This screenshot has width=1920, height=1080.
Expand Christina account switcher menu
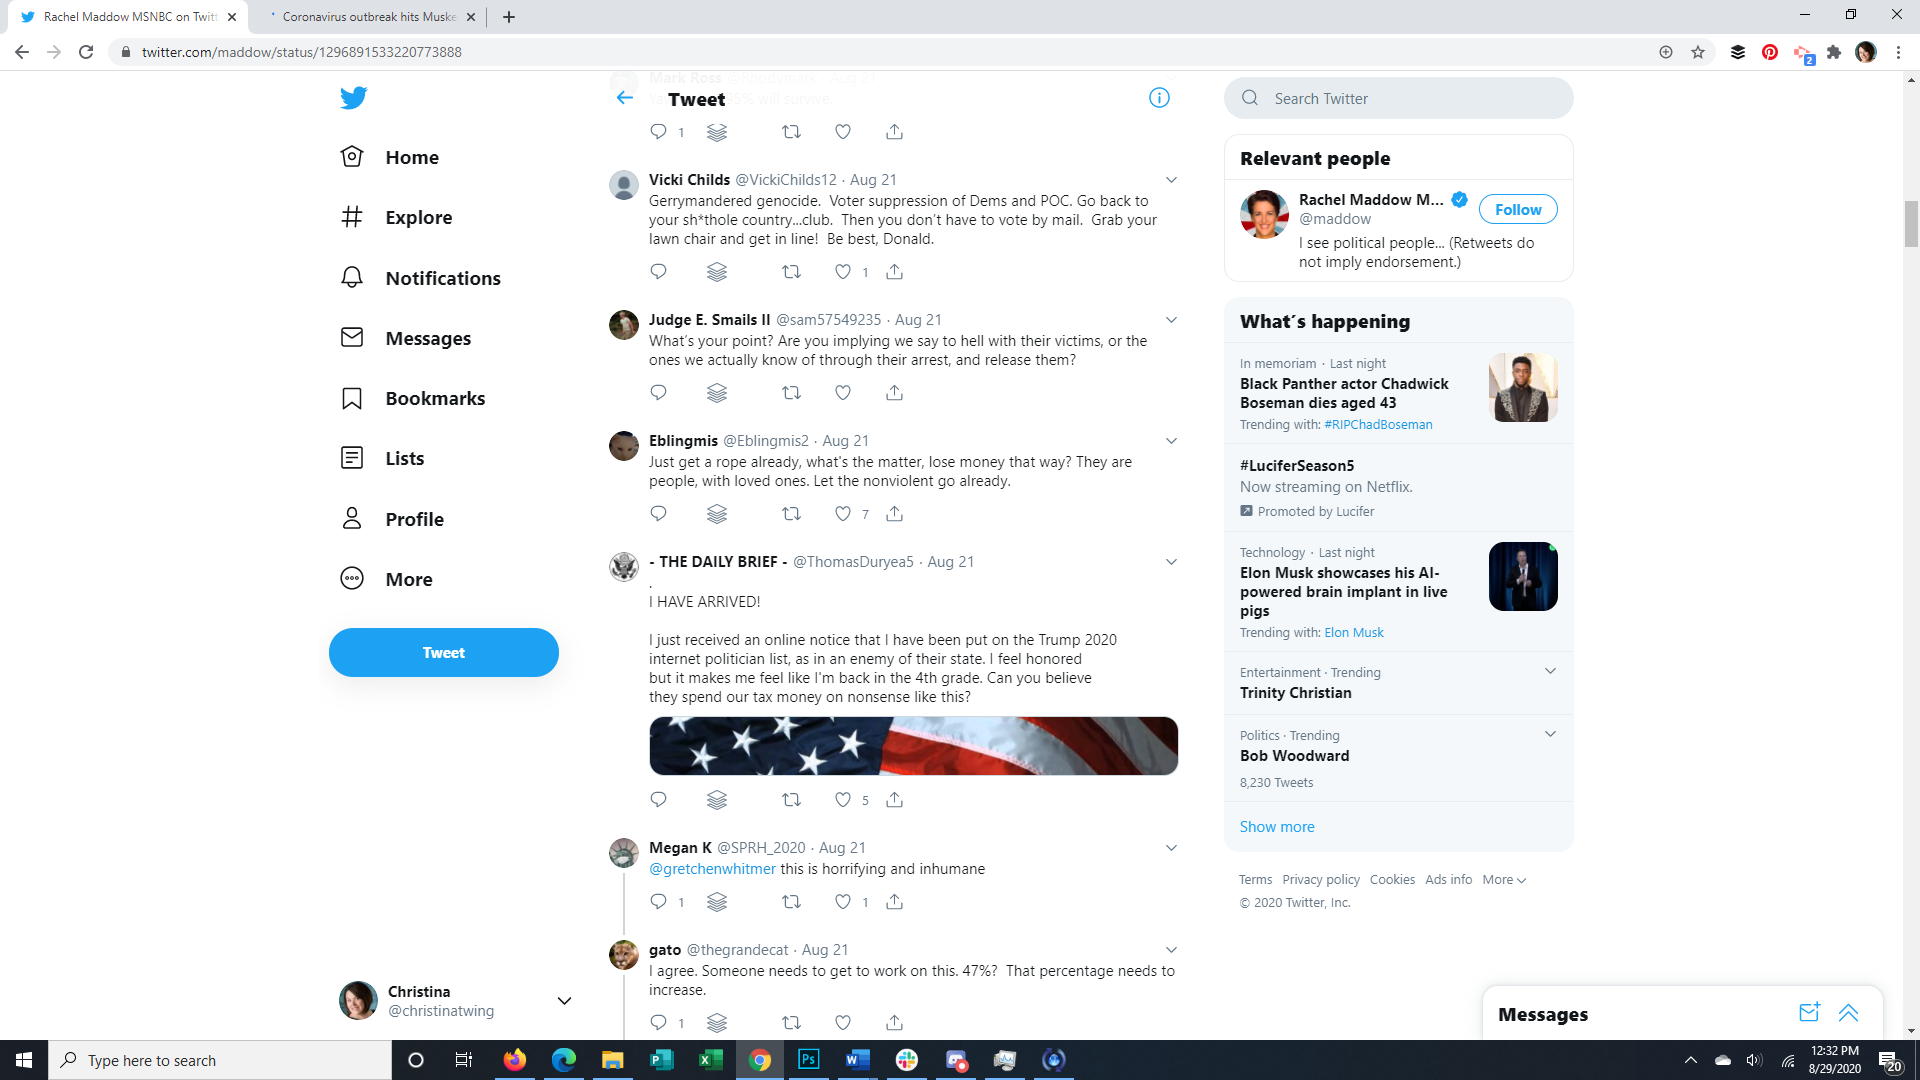pos(564,1001)
